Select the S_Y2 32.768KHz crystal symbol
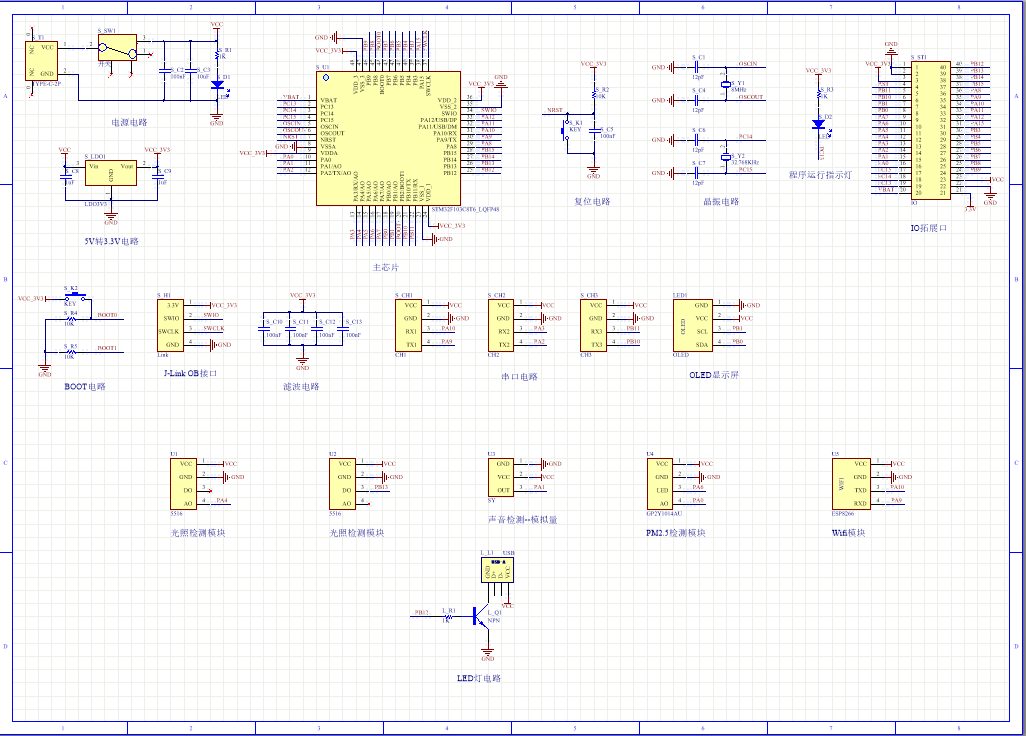Viewport: 1026px width, 736px height. pos(725,158)
